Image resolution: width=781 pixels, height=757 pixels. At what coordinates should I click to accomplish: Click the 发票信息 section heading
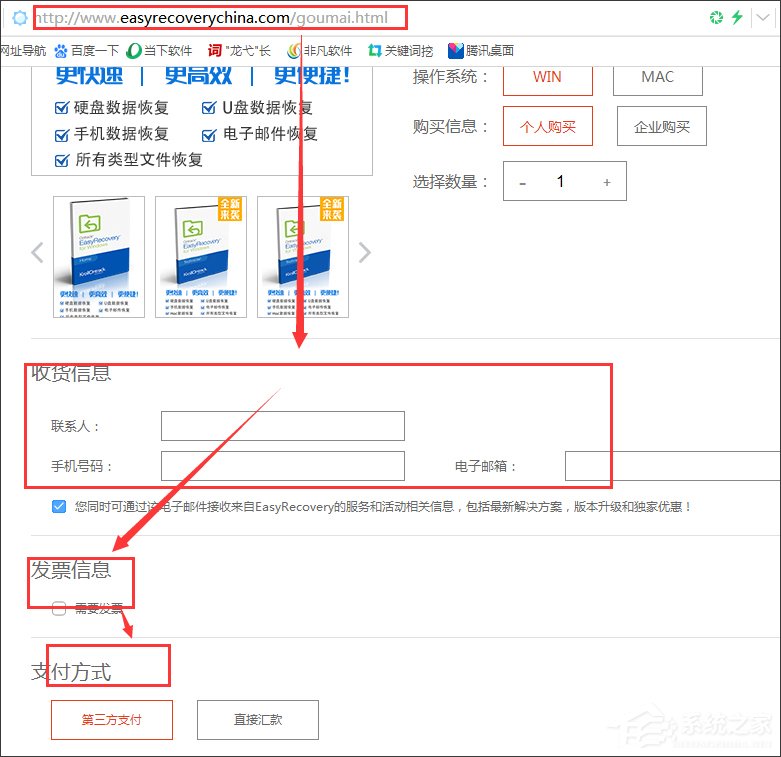click(x=71, y=570)
